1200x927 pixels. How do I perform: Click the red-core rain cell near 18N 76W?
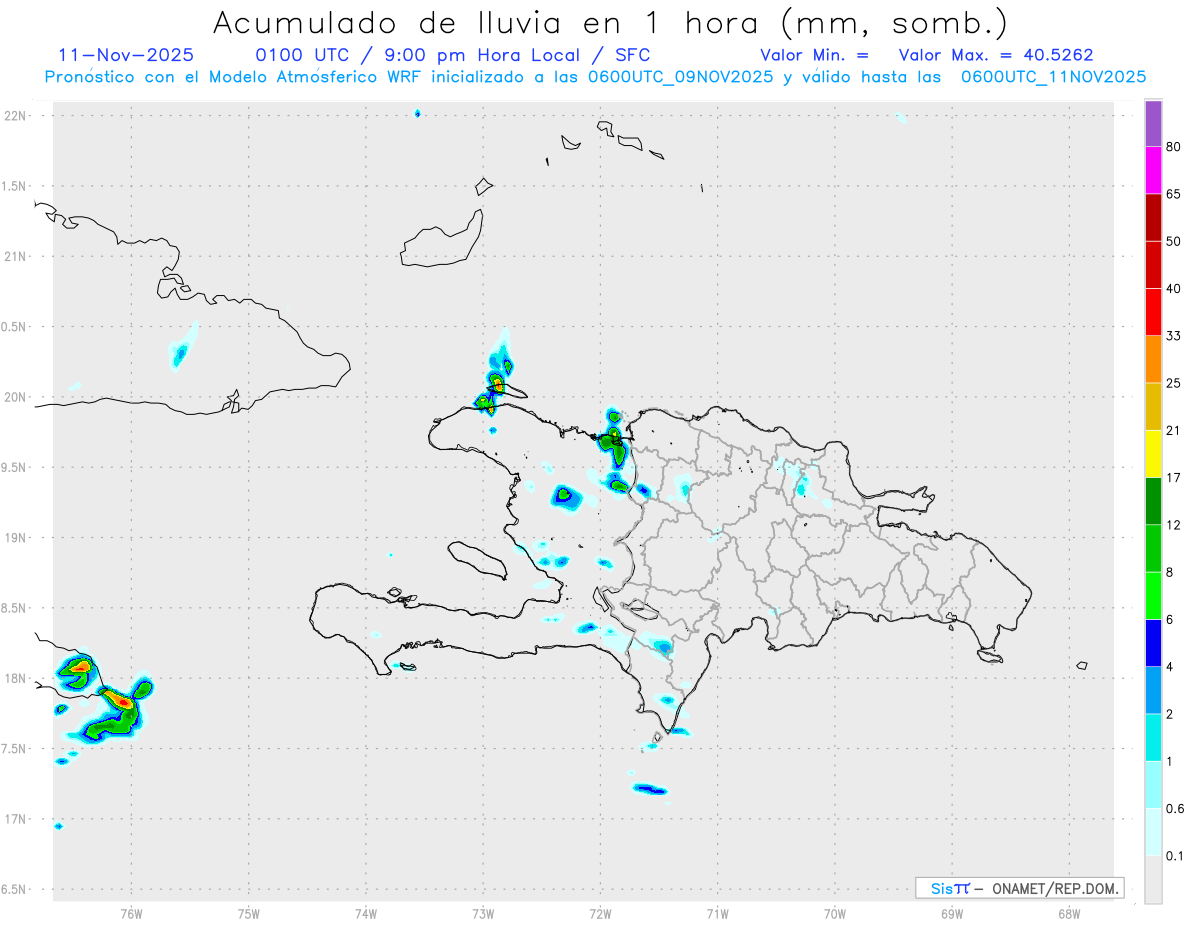click(122, 702)
